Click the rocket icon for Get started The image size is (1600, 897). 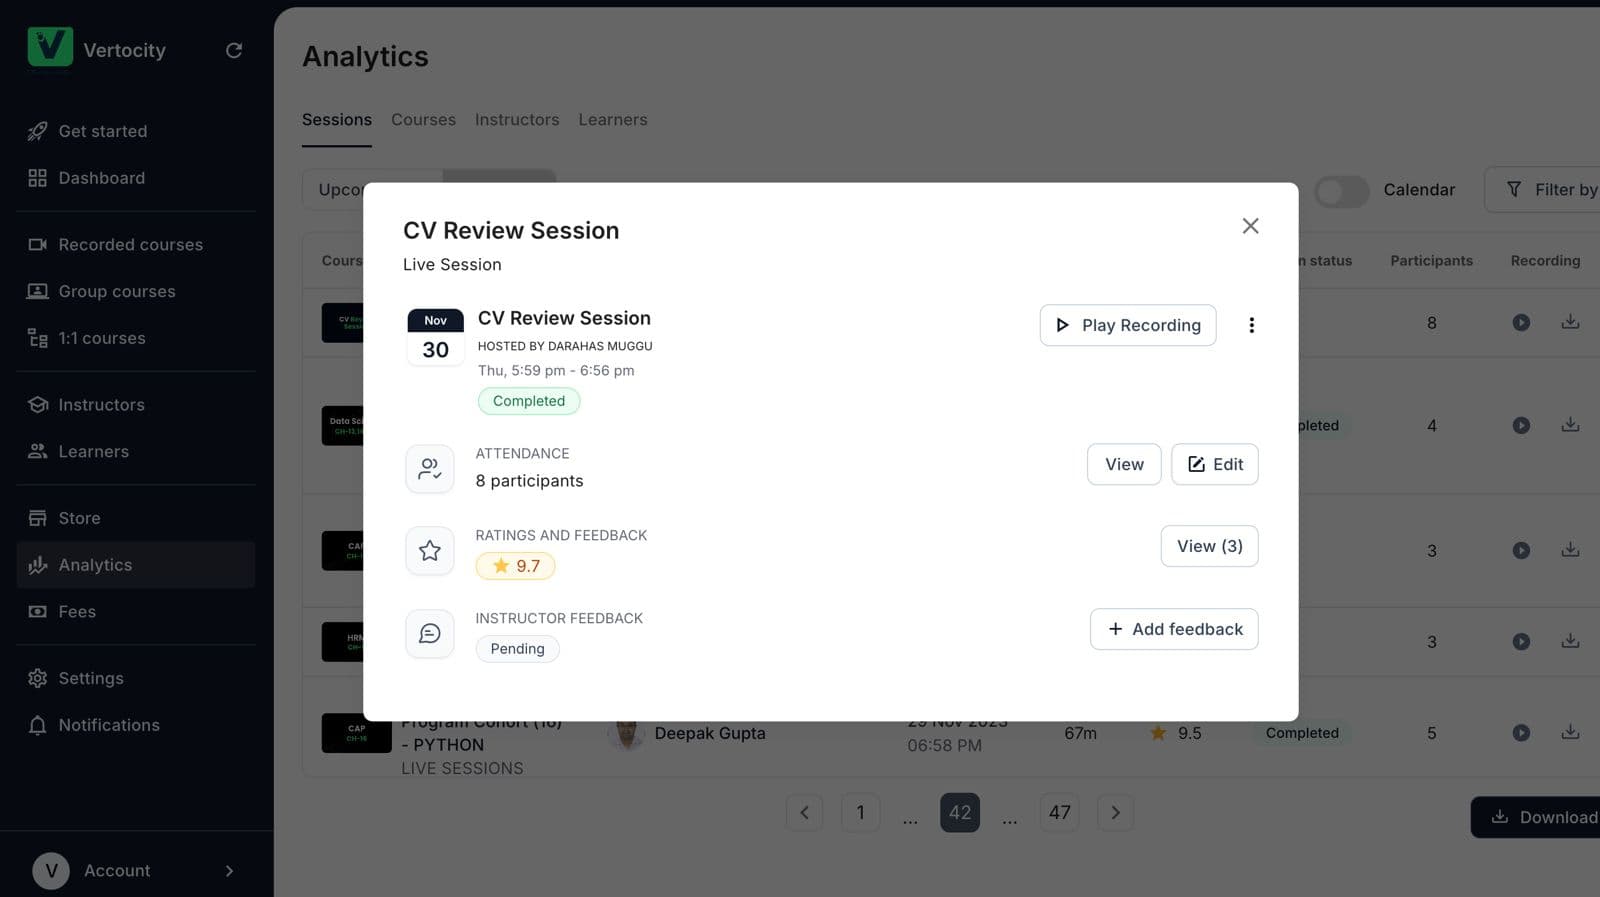(x=38, y=131)
